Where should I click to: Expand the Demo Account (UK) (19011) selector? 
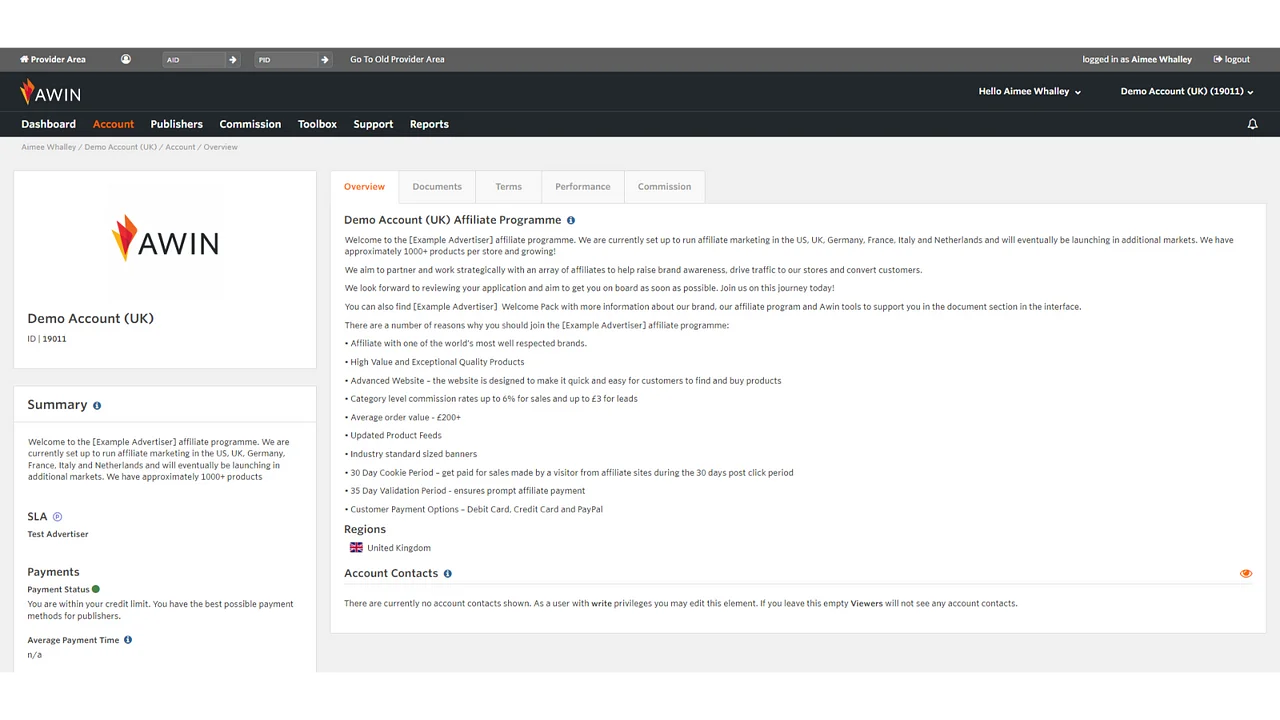(1186, 91)
